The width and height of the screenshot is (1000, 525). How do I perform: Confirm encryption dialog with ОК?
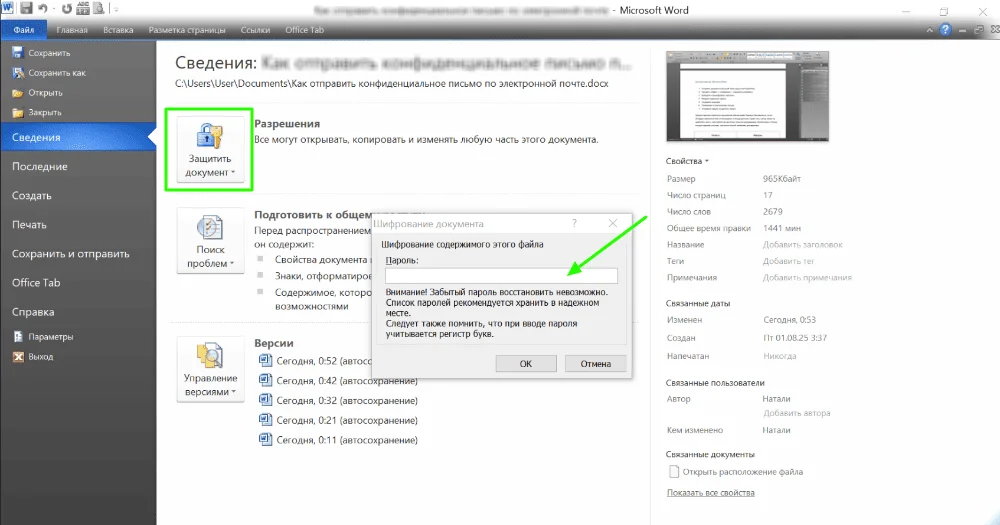[x=526, y=364]
